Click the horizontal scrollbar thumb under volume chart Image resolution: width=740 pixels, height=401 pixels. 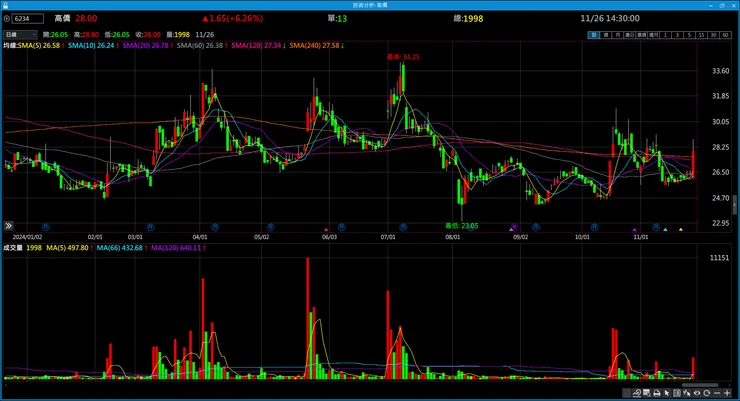coord(700,385)
